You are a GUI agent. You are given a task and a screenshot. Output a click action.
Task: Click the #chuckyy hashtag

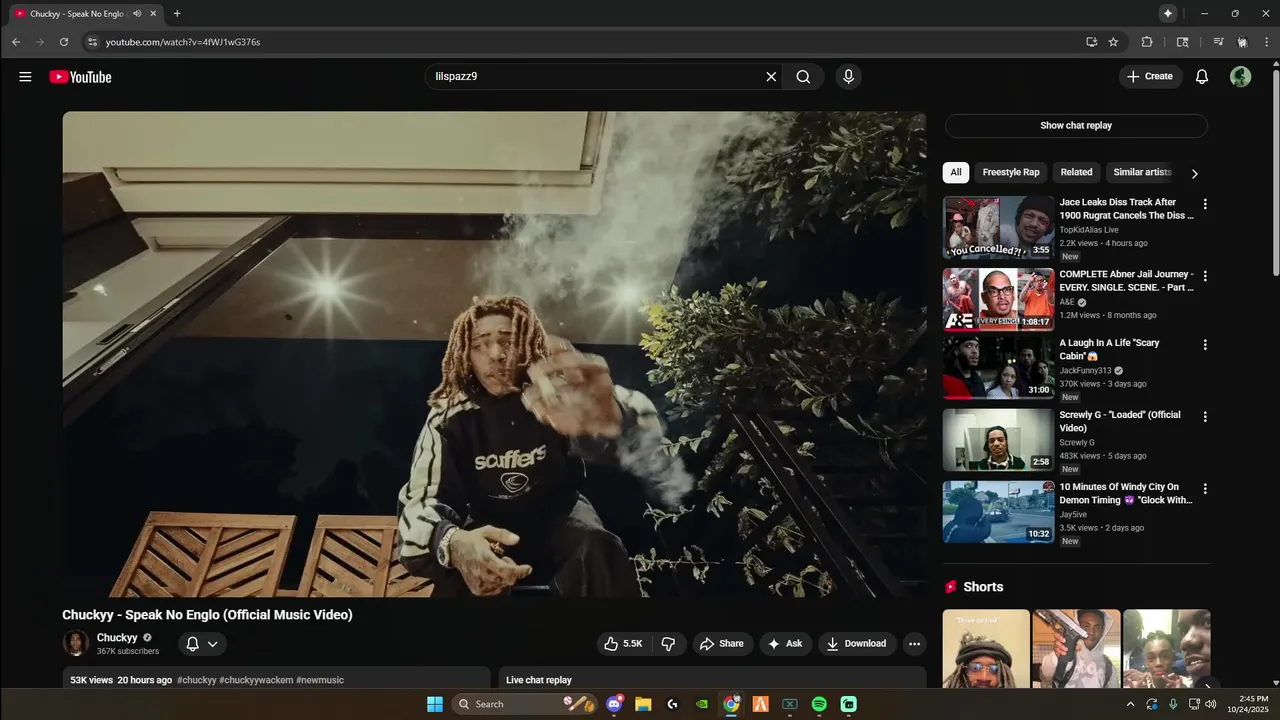coord(197,680)
